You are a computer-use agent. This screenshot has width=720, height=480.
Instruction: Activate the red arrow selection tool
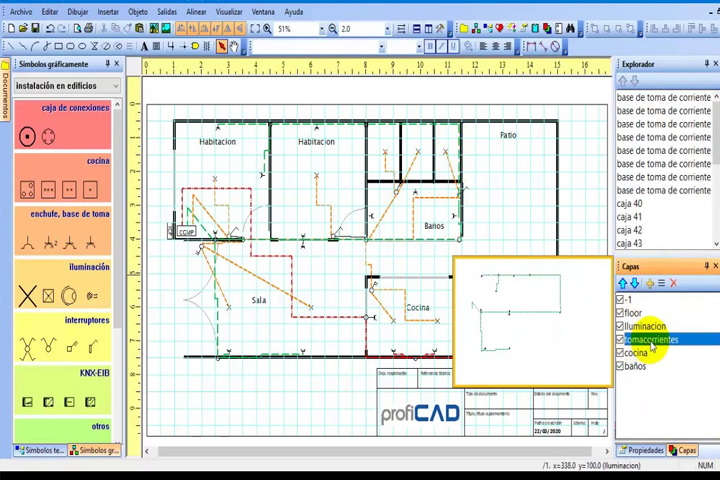tap(222, 46)
